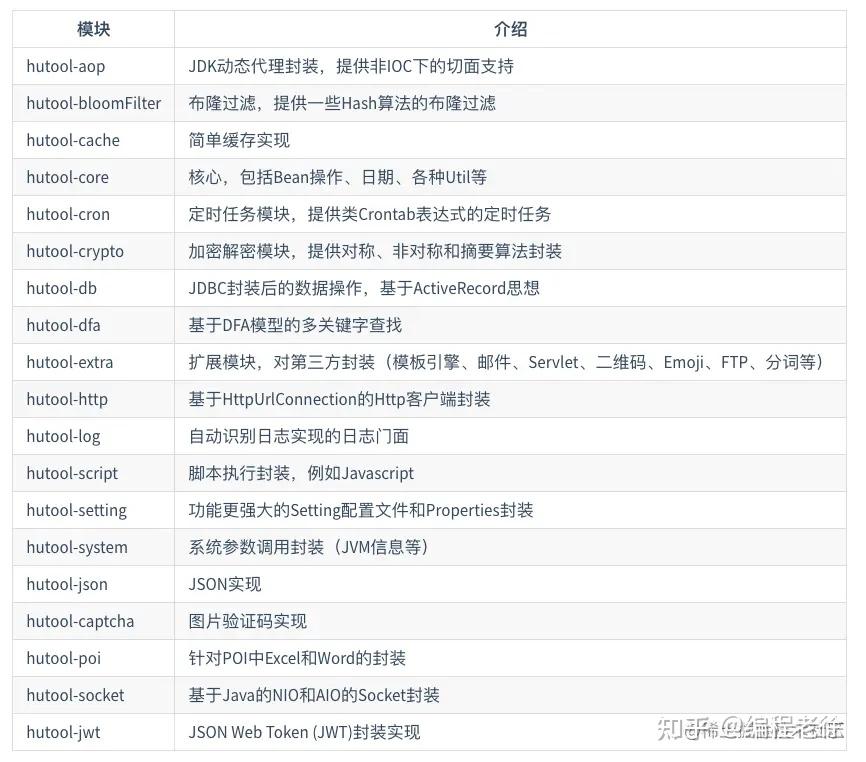Select the 扩展模块，对第三方封装 description
Image resolution: width=866 pixels, height=762 pixels.
pos(506,362)
